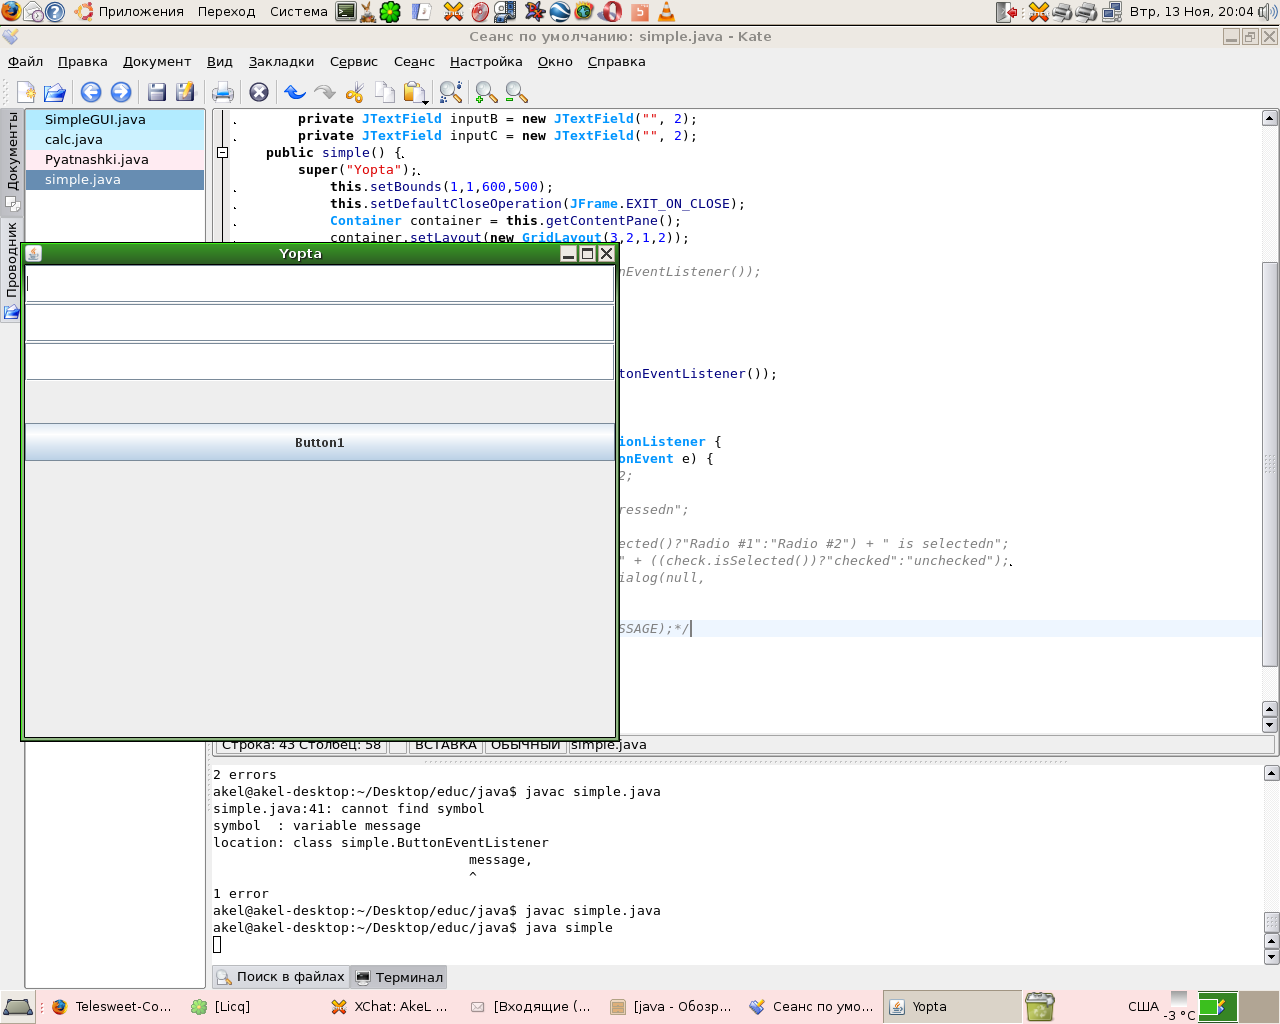Viewport: 1280px width, 1024px height.
Task: Switch to the Поиск в файлах tab
Action: pos(280,977)
